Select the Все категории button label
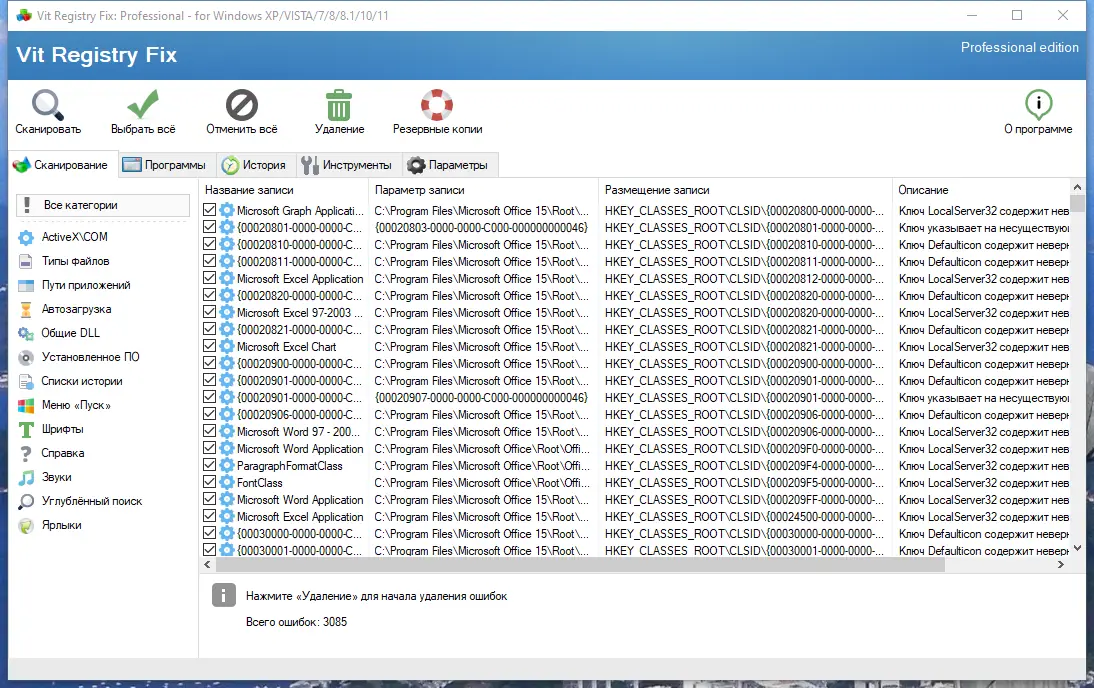The height and width of the screenshot is (688, 1094). pos(81,205)
